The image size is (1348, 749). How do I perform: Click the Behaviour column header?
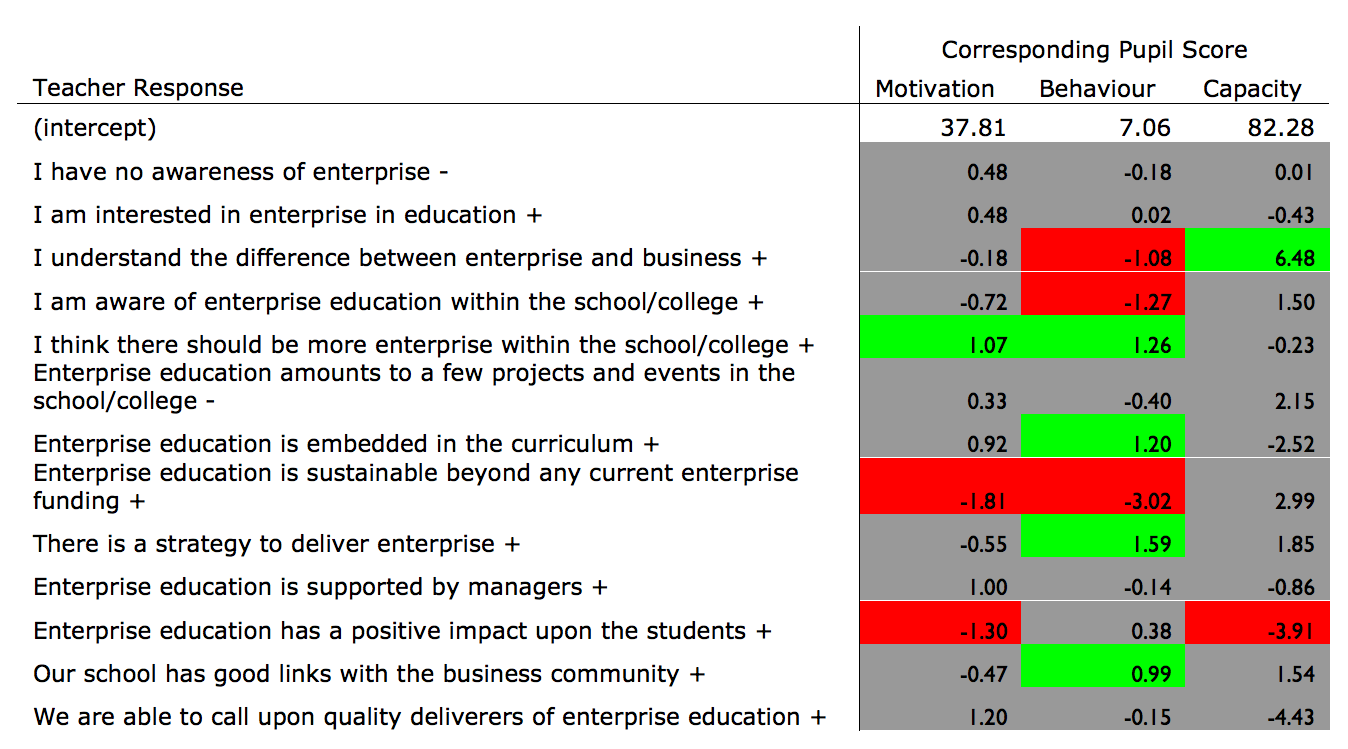click(x=1097, y=89)
